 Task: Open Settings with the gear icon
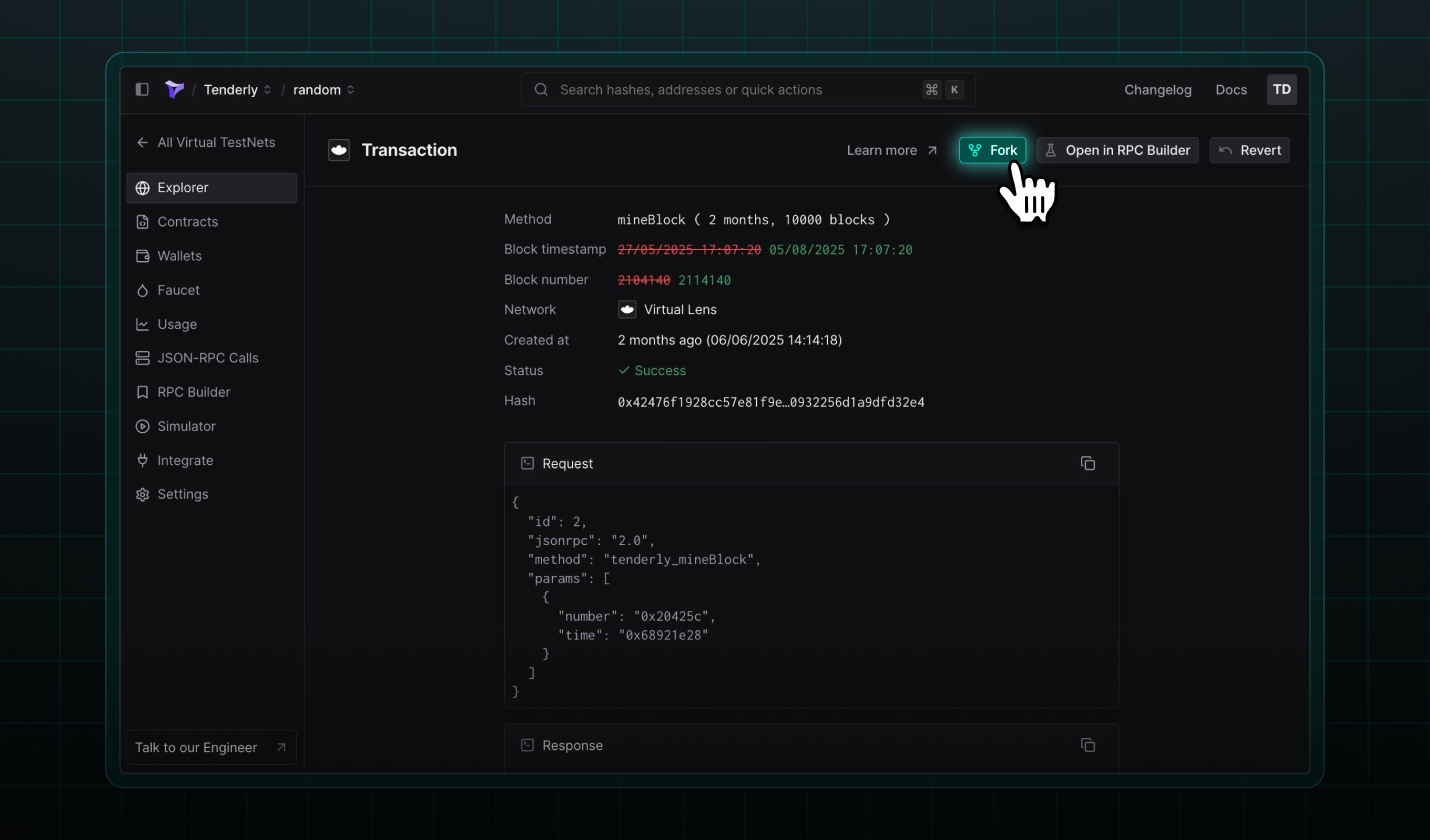tap(142, 494)
